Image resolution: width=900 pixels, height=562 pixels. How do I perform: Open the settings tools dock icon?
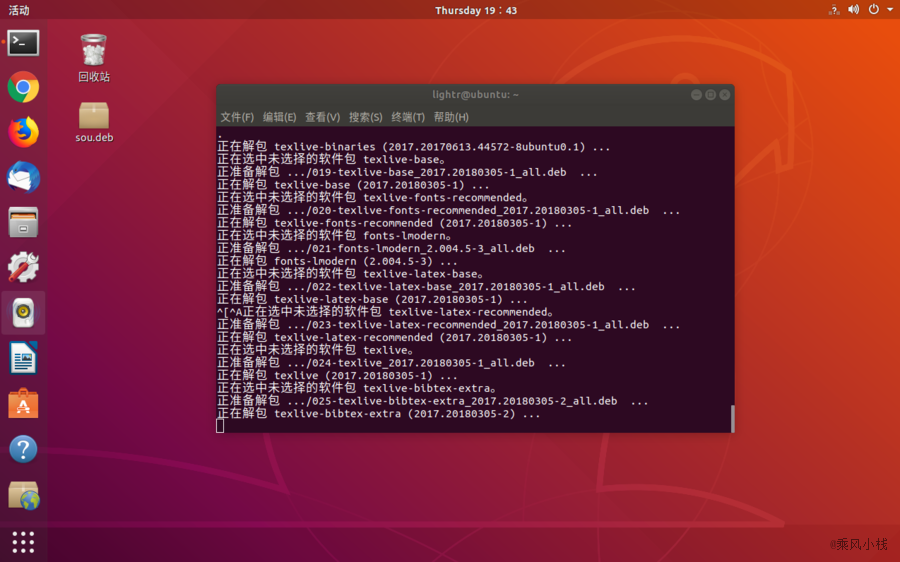click(x=23, y=267)
